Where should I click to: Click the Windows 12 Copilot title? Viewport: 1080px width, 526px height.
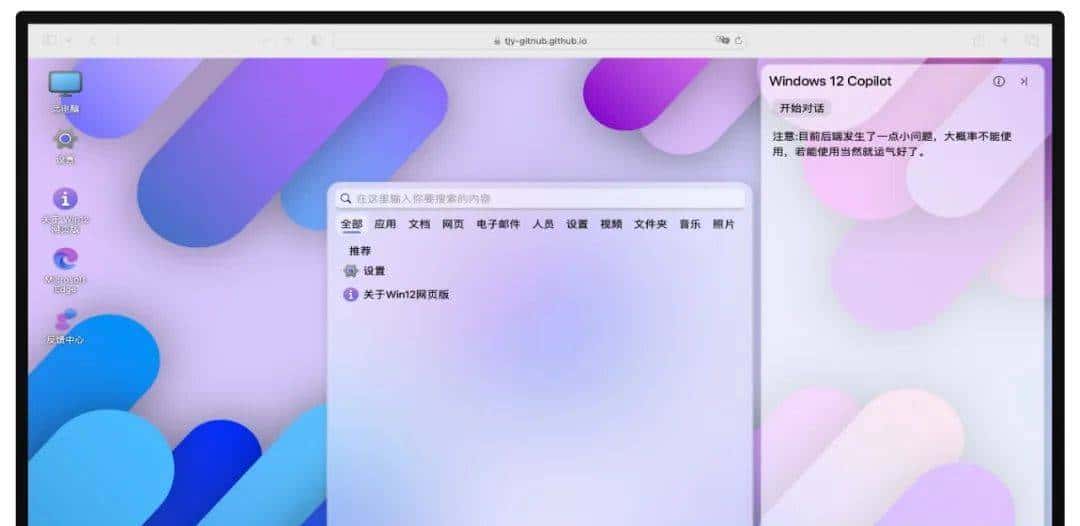tap(830, 81)
